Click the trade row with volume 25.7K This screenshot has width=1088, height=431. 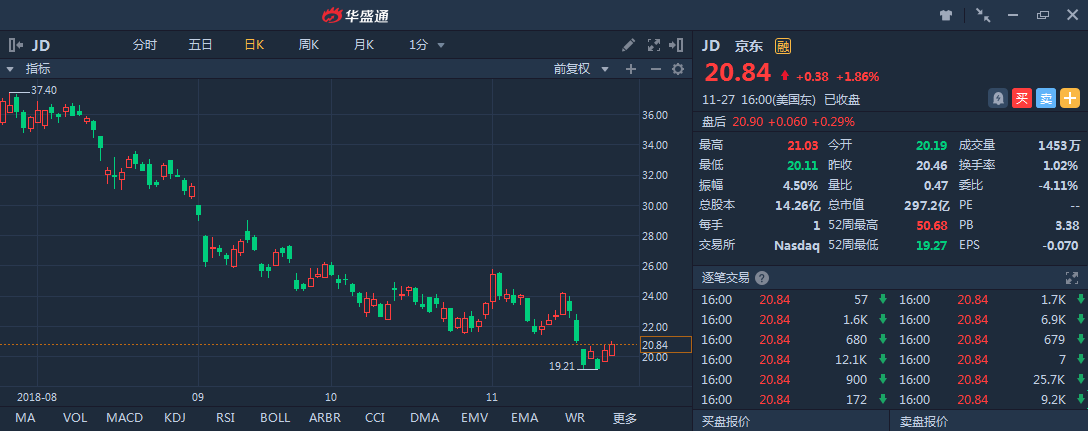(989, 380)
